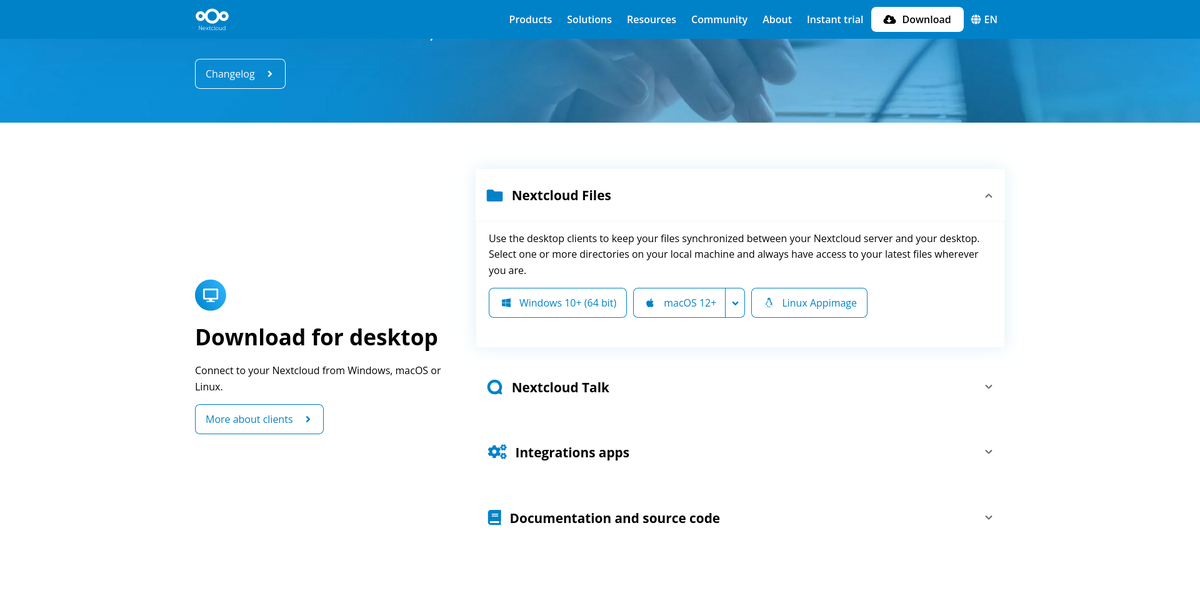Expand Documentation and source code

coord(988,517)
